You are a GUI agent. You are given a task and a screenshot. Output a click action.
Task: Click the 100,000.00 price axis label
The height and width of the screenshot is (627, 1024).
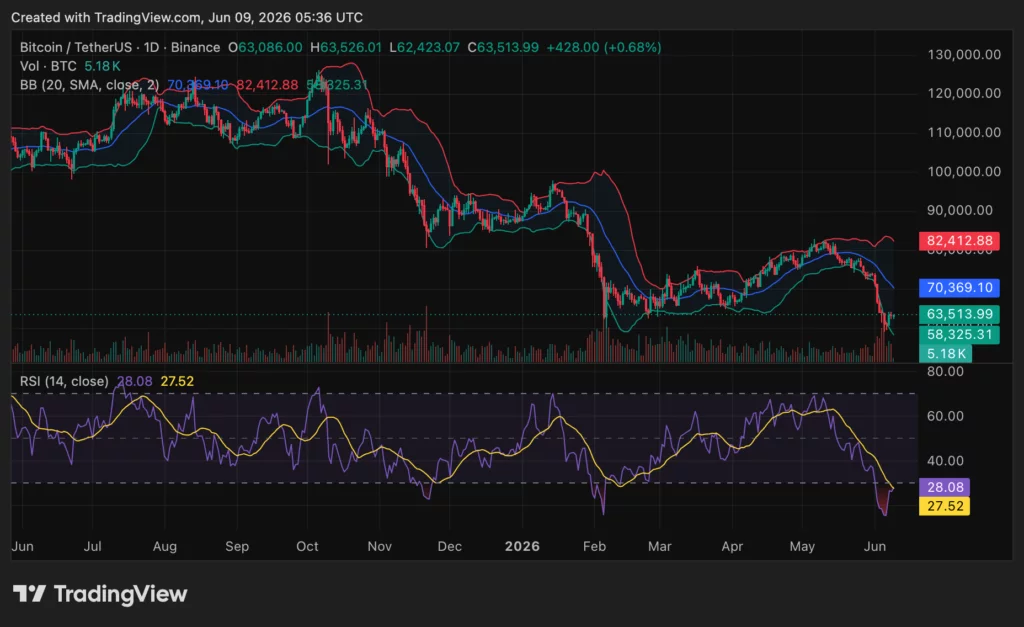pyautogui.click(x=964, y=172)
